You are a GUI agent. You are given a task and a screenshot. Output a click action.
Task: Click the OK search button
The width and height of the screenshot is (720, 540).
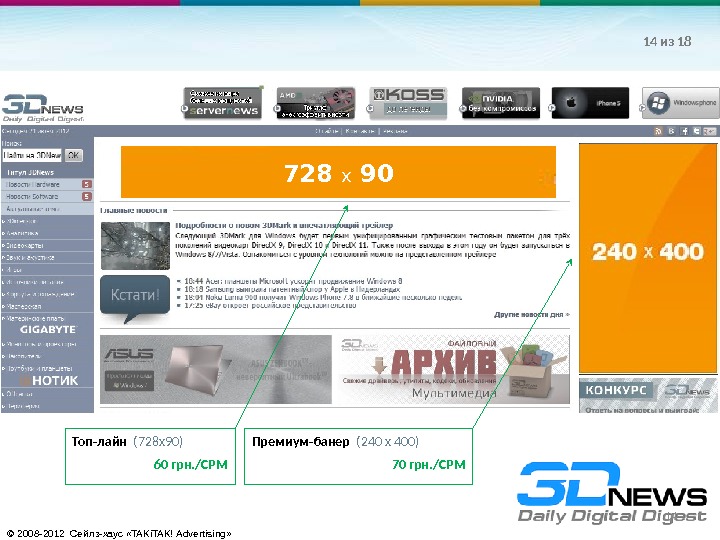(73, 155)
